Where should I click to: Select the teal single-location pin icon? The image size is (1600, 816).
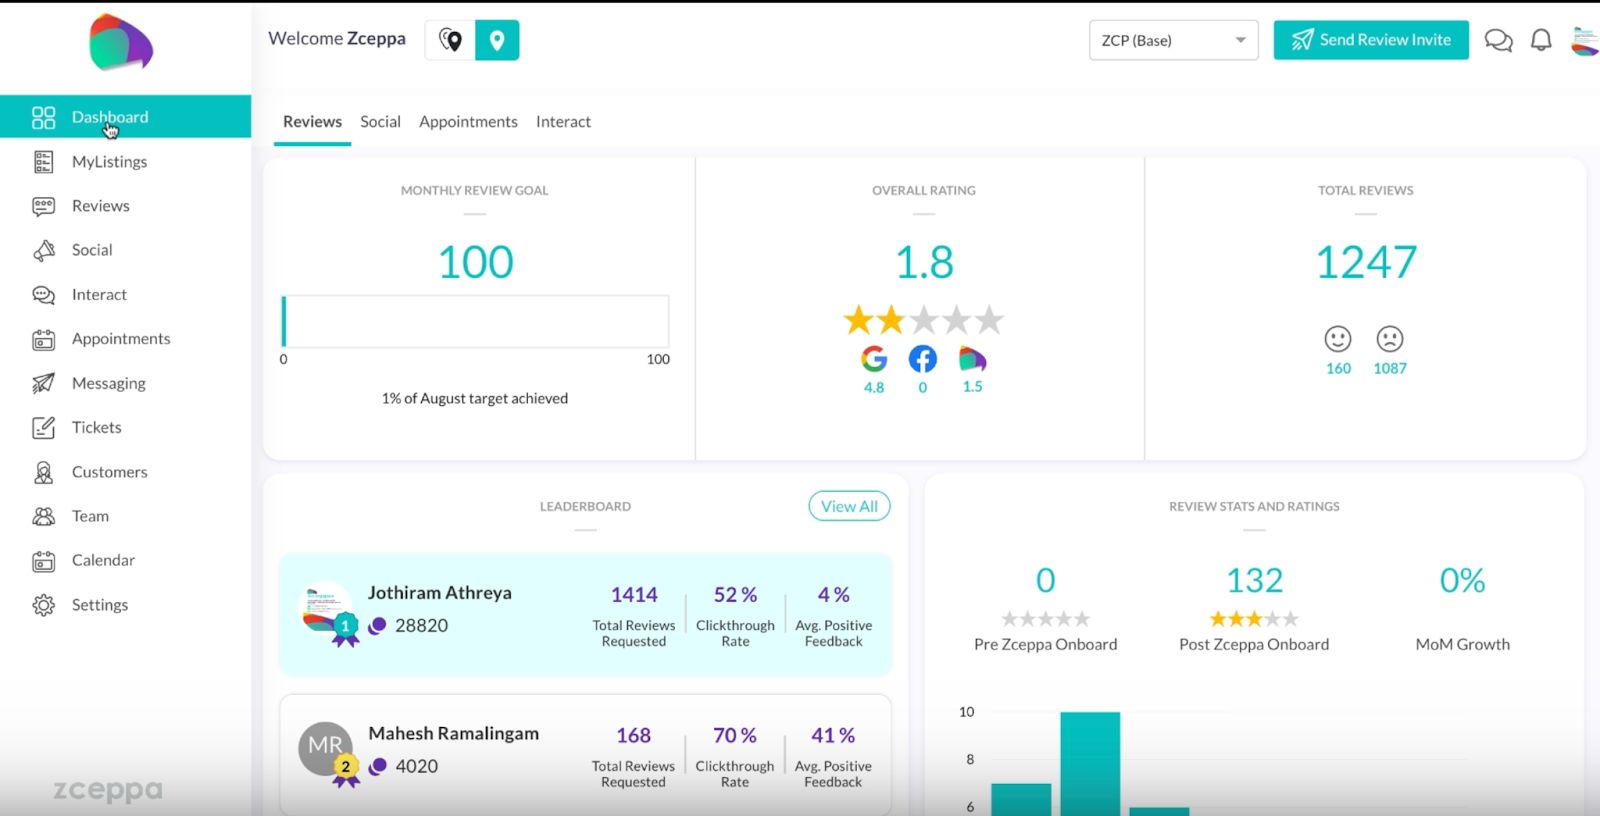pos(497,40)
